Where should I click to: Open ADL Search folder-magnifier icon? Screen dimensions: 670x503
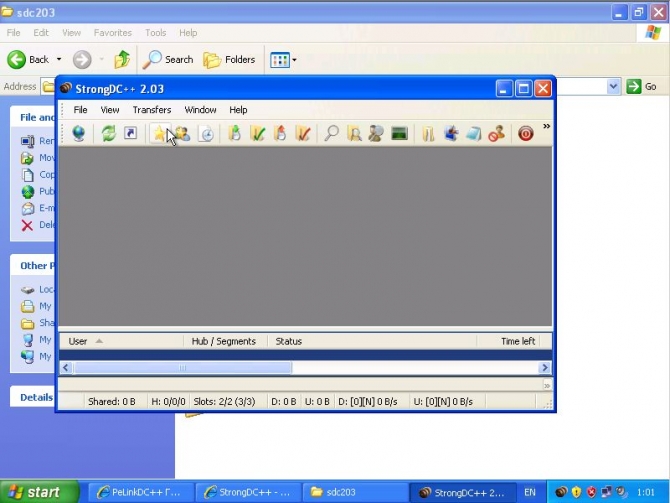tap(354, 134)
